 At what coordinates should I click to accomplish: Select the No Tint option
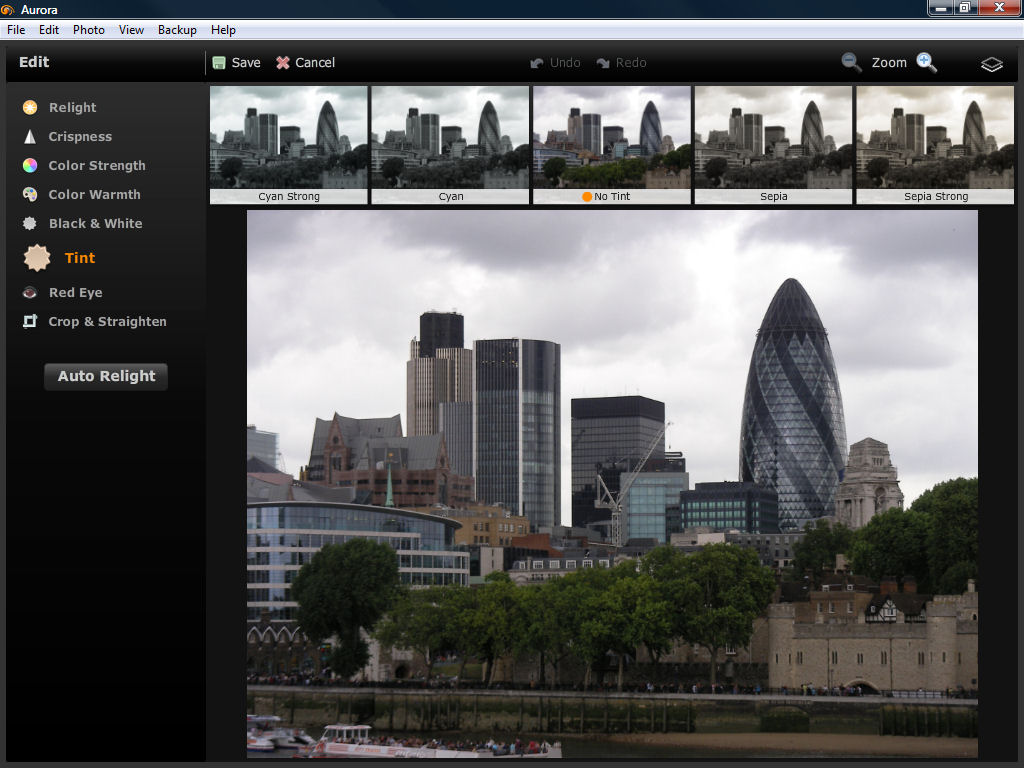click(x=612, y=145)
